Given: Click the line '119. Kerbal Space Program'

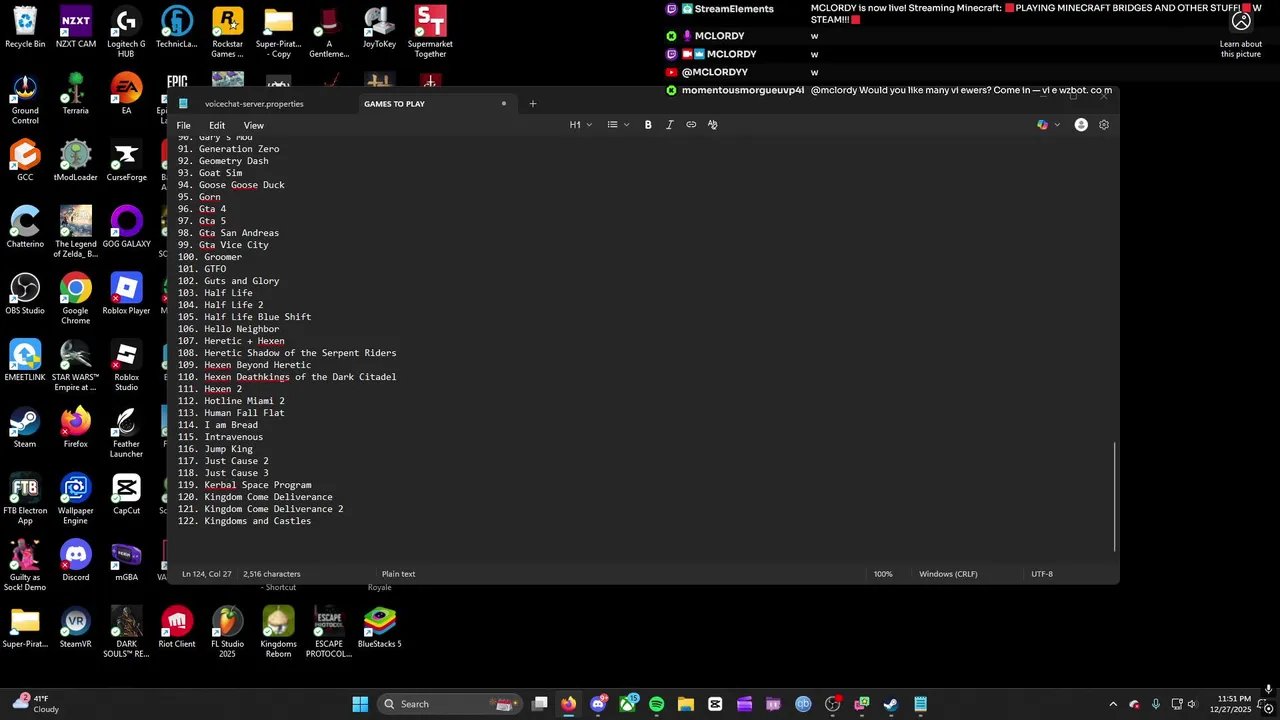Looking at the screenshot, I should coord(245,485).
